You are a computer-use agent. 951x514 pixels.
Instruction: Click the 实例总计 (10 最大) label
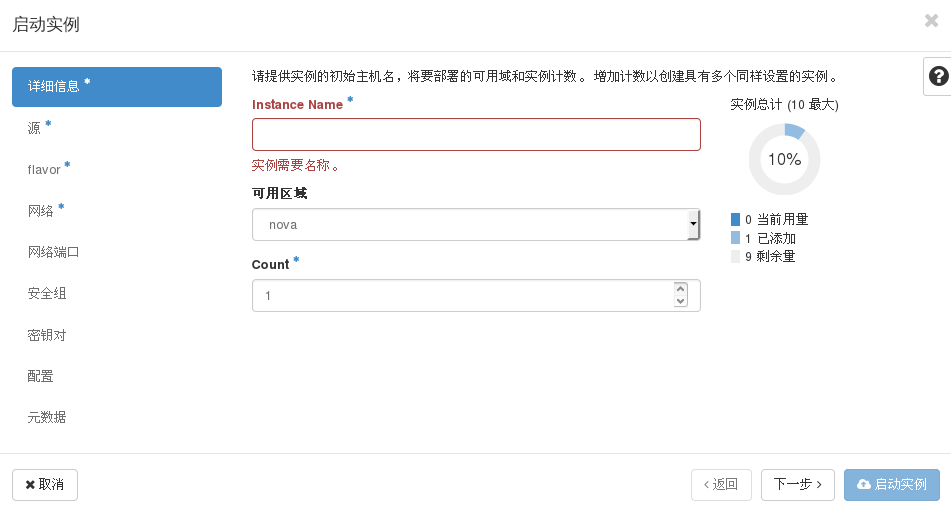(x=784, y=104)
